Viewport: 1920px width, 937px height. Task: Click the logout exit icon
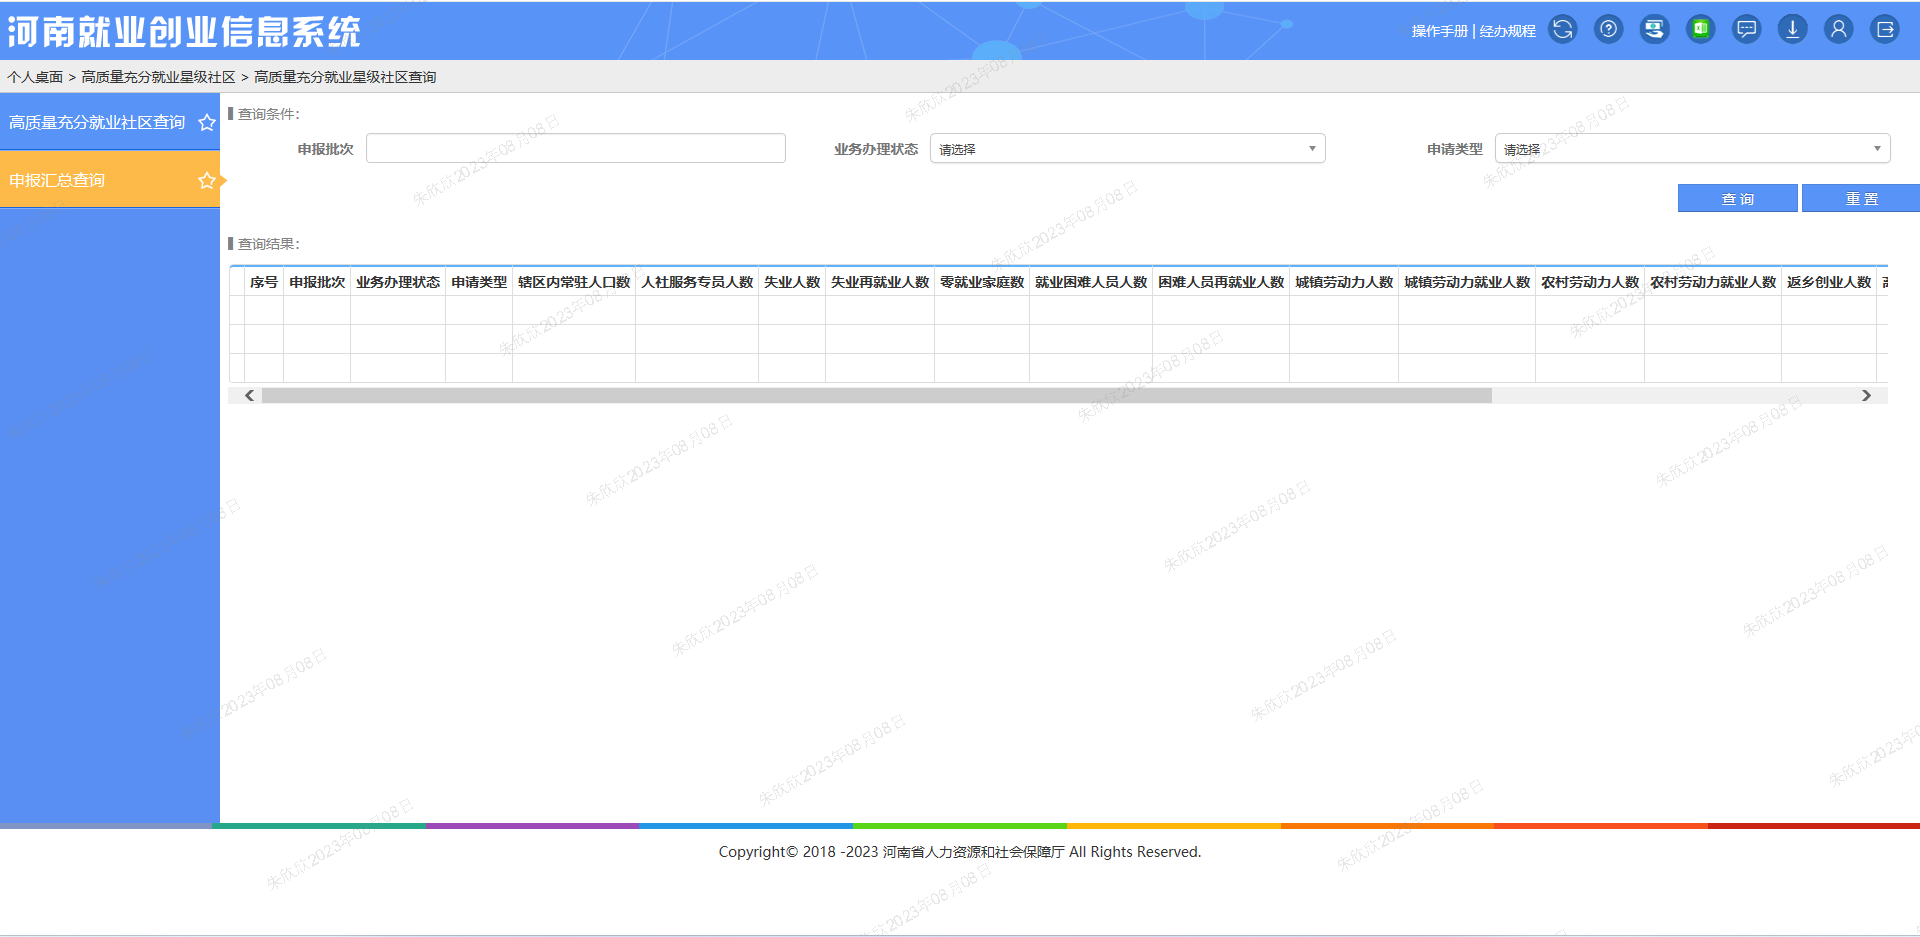click(1884, 30)
